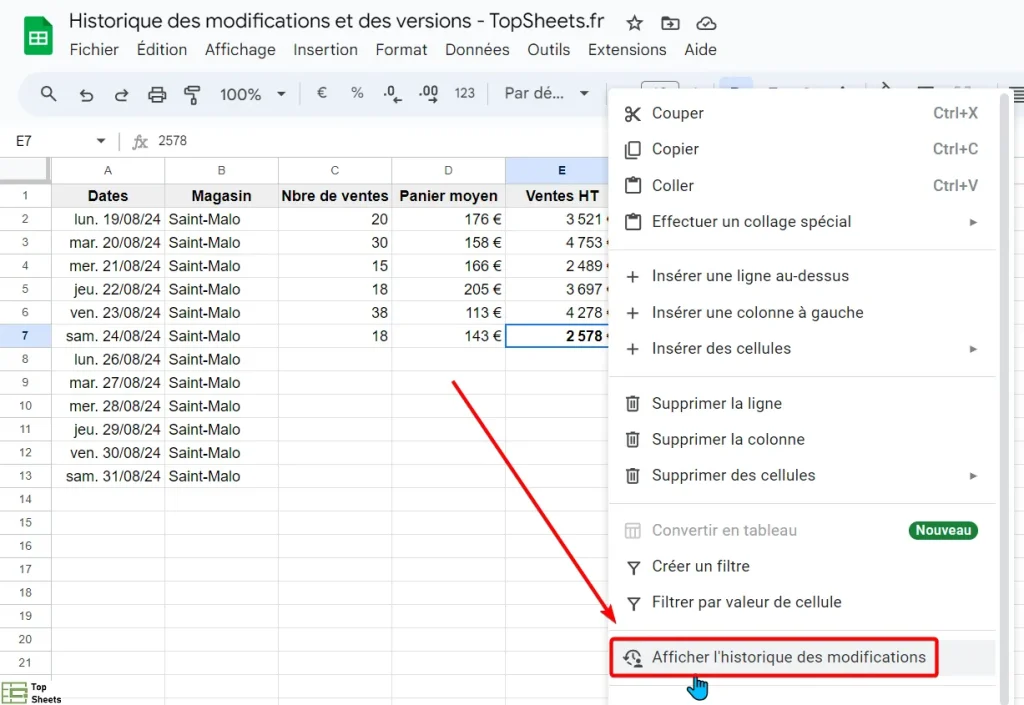Expand the name box dropdown arrow

101,141
